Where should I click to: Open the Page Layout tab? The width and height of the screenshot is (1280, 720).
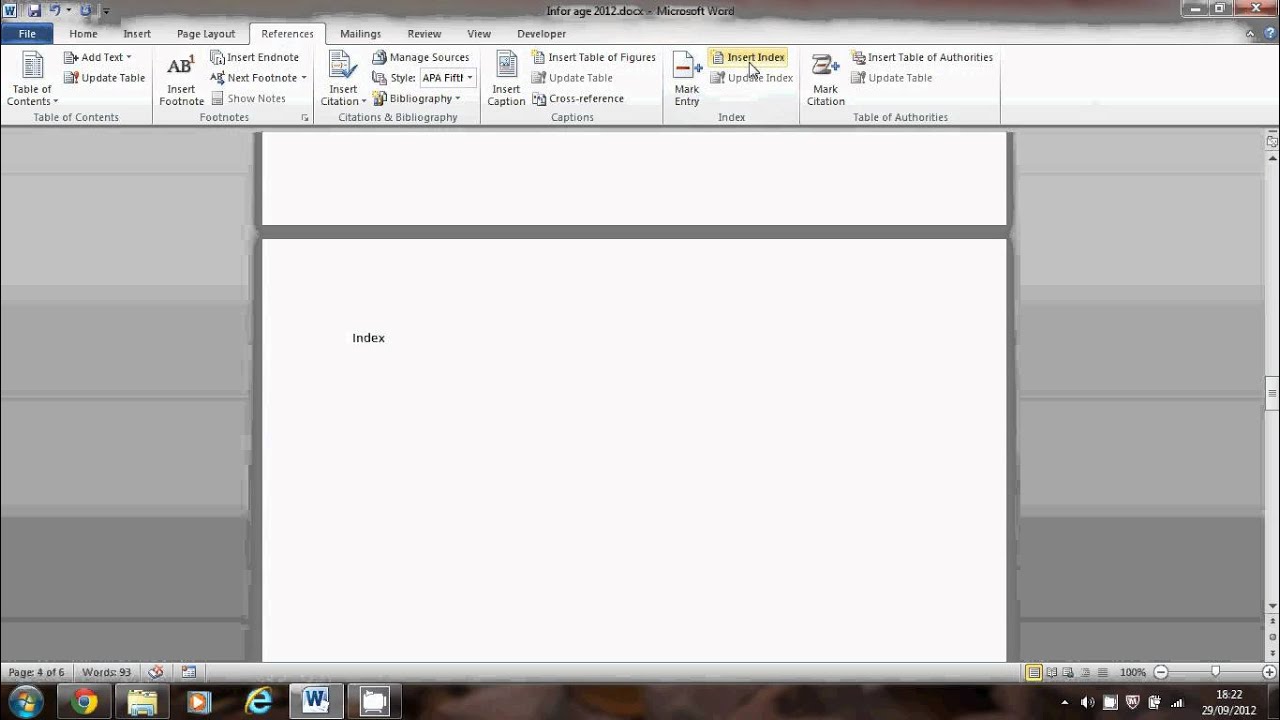pos(206,34)
